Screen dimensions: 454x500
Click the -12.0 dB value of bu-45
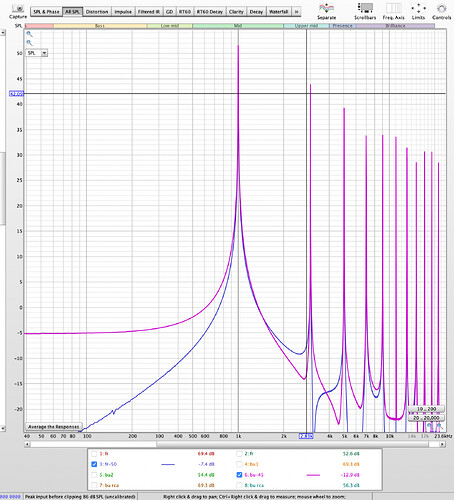pos(351,475)
